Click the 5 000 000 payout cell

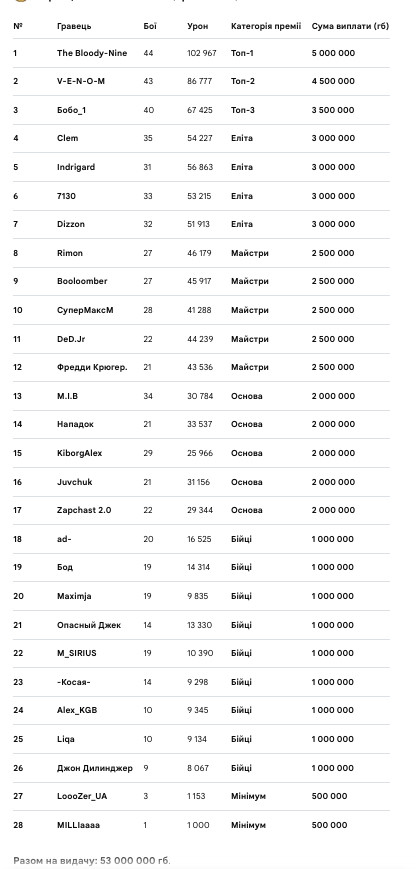[x=333, y=53]
